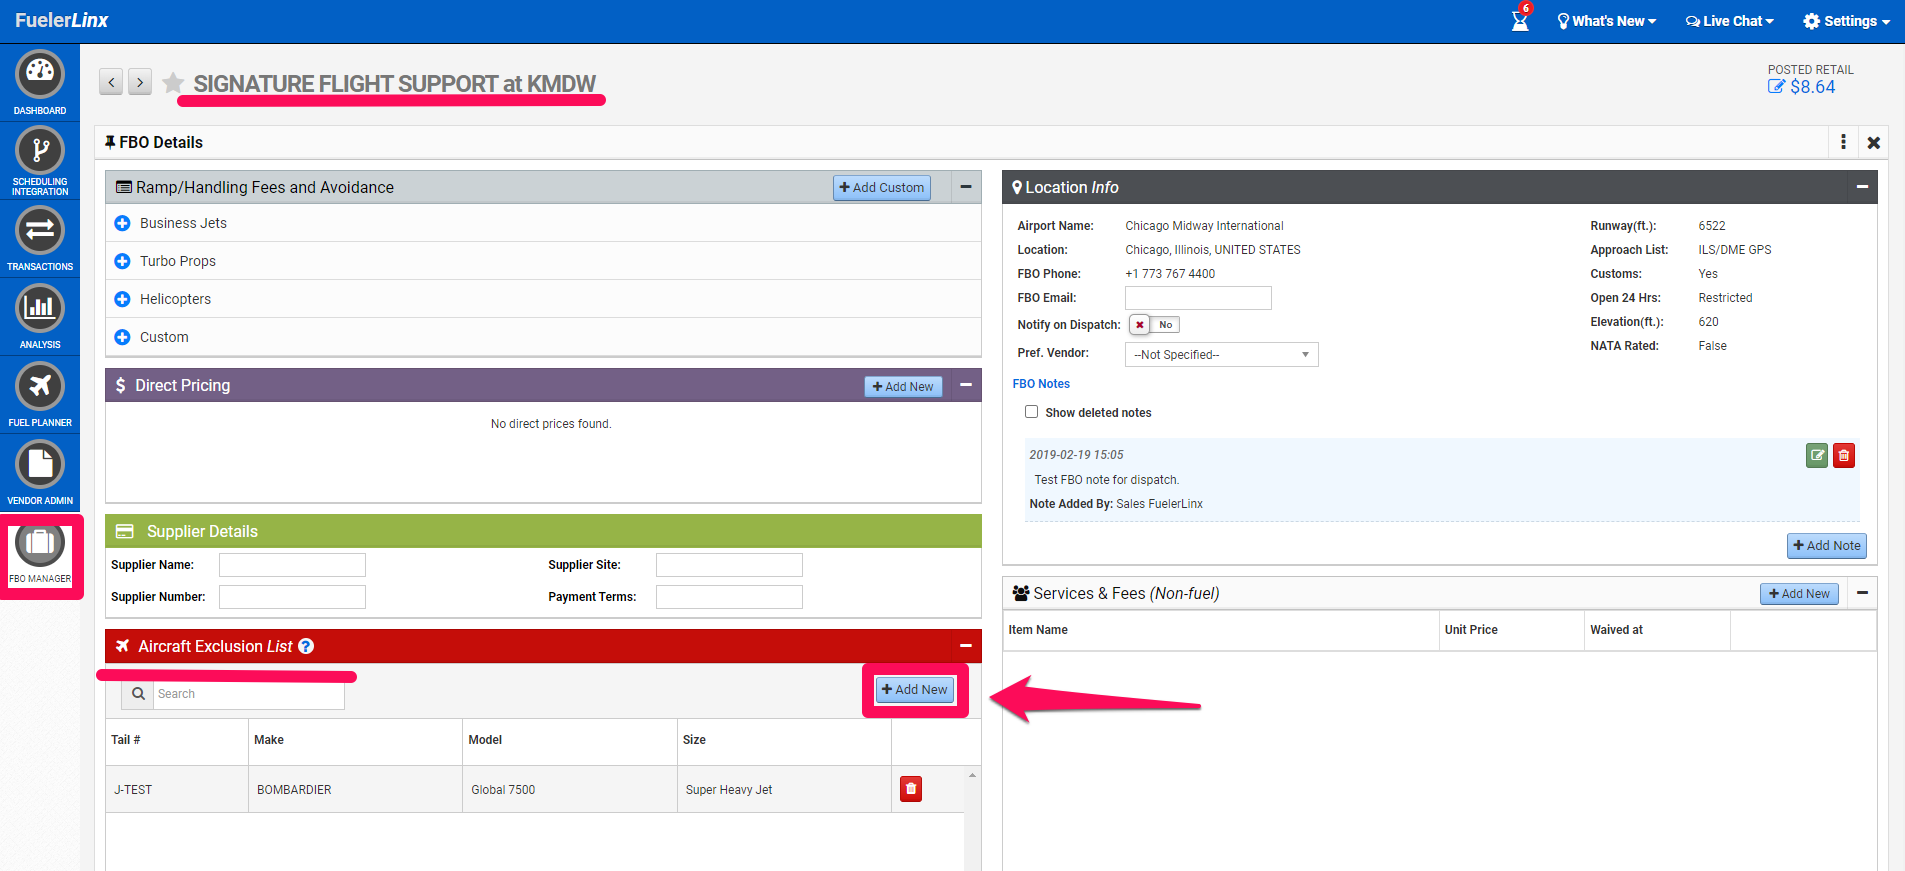Open the Settings menu

[x=1846, y=21]
